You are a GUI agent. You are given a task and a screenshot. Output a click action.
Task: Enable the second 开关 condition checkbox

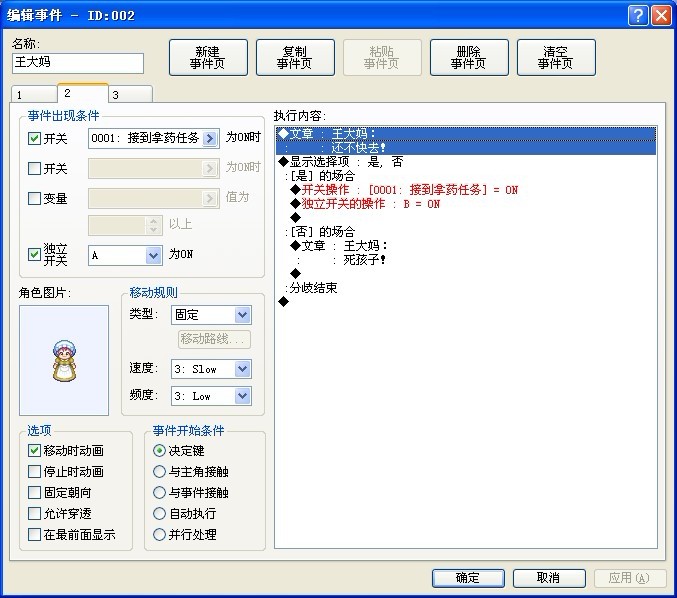pos(34,168)
